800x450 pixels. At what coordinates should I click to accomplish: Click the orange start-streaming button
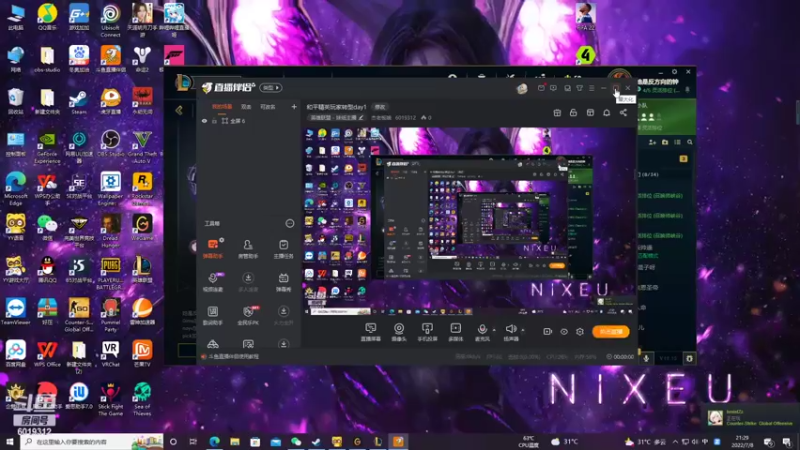611,332
